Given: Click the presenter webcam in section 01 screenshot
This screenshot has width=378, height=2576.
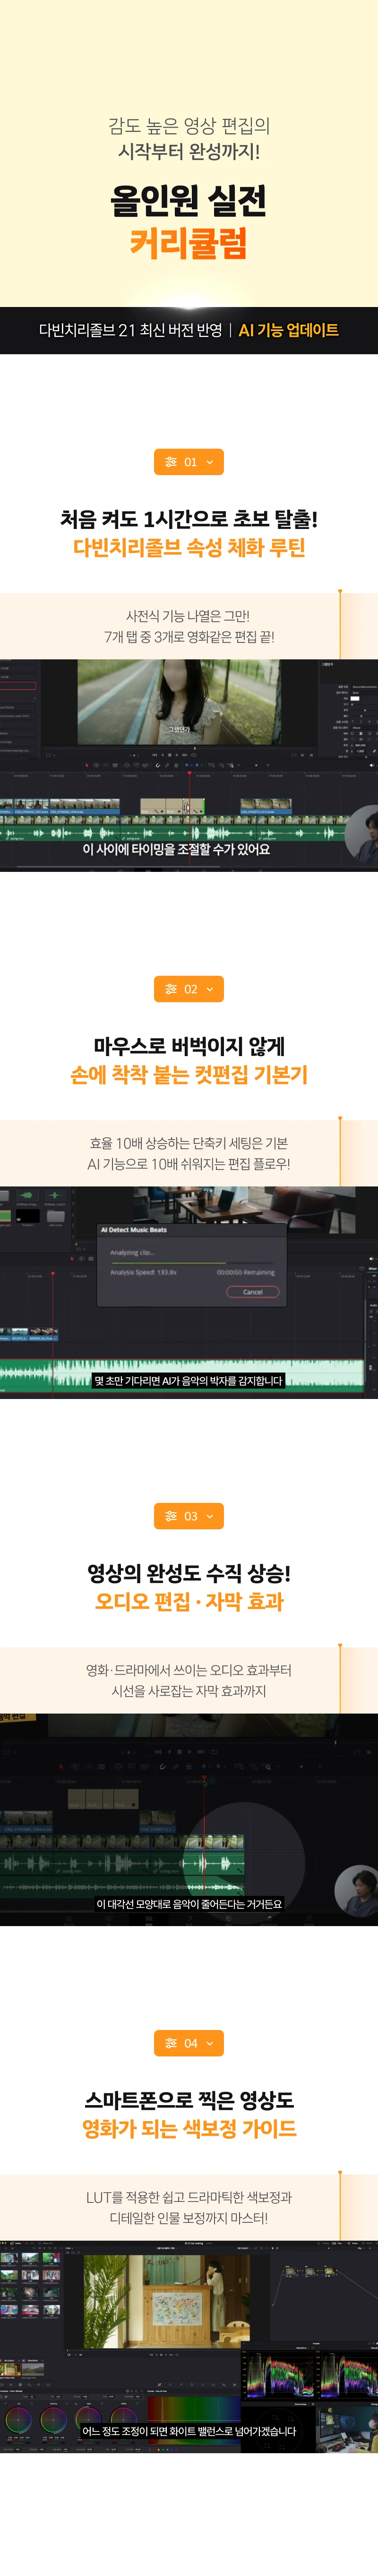Looking at the screenshot, I should point(361,836).
